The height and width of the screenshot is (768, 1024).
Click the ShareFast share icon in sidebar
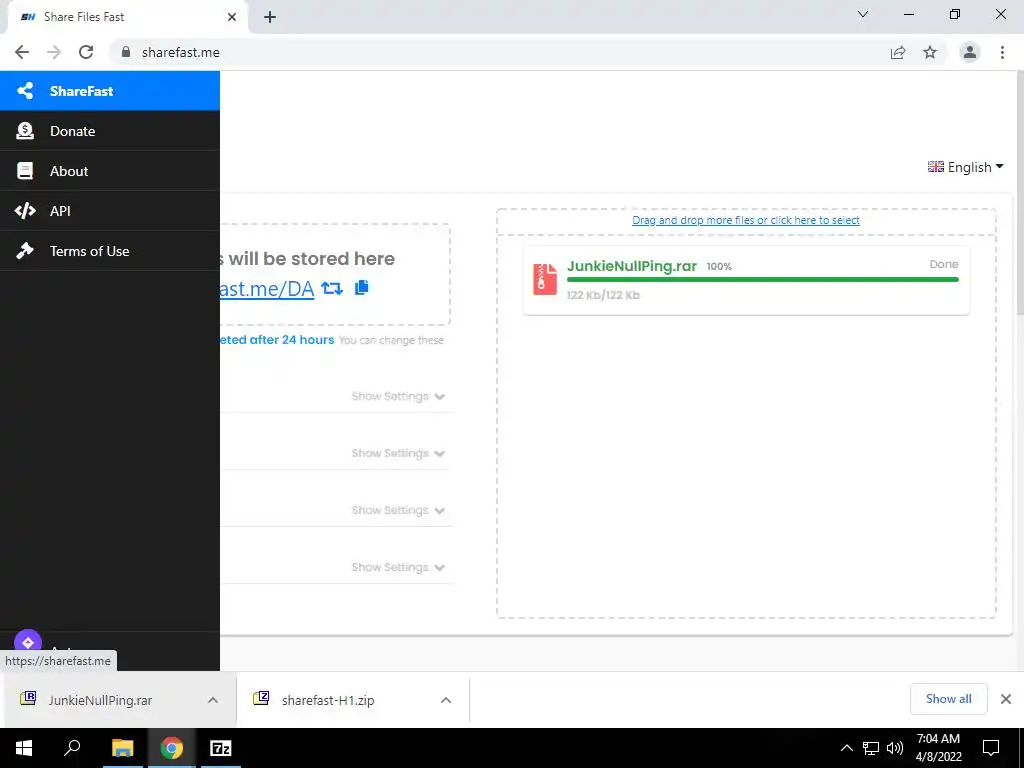click(x=25, y=91)
